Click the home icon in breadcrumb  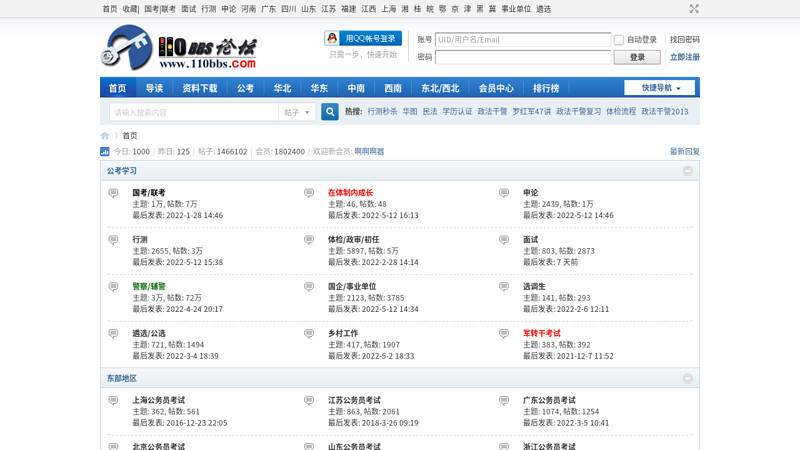click(x=105, y=136)
